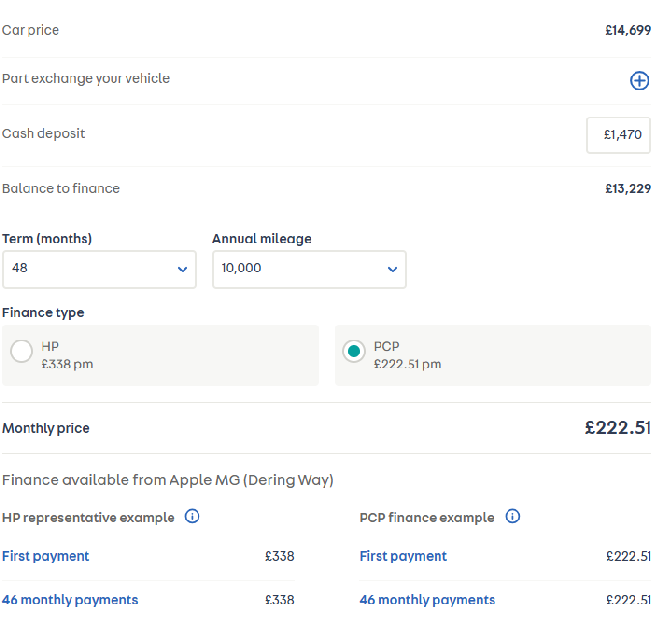Open the PCP finance example info icon
664x618 pixels.
[512, 517]
